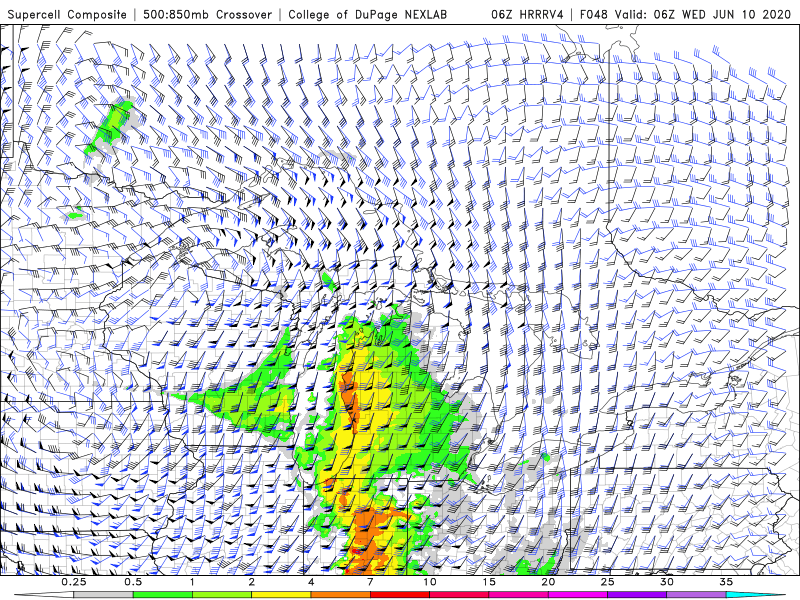This screenshot has width=800, height=600.
Task: Click the legend value 20
Action: point(548,582)
